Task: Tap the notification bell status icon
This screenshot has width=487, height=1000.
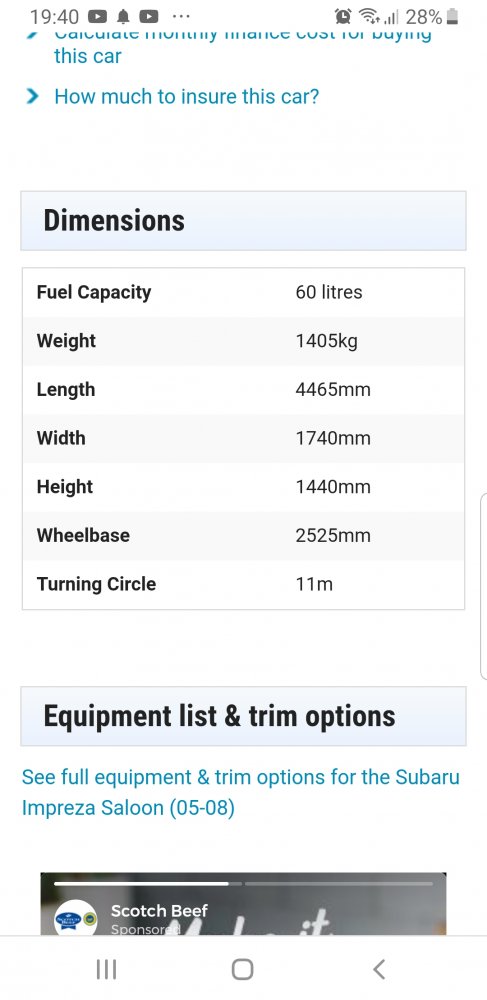Action: pyautogui.click(x=124, y=17)
